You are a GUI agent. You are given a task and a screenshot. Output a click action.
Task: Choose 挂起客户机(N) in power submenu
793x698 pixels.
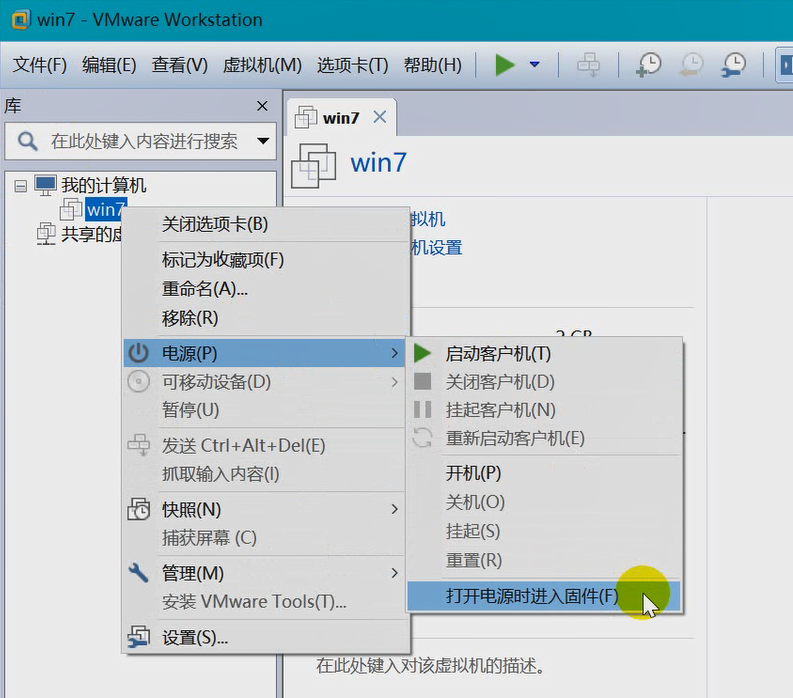click(545, 410)
